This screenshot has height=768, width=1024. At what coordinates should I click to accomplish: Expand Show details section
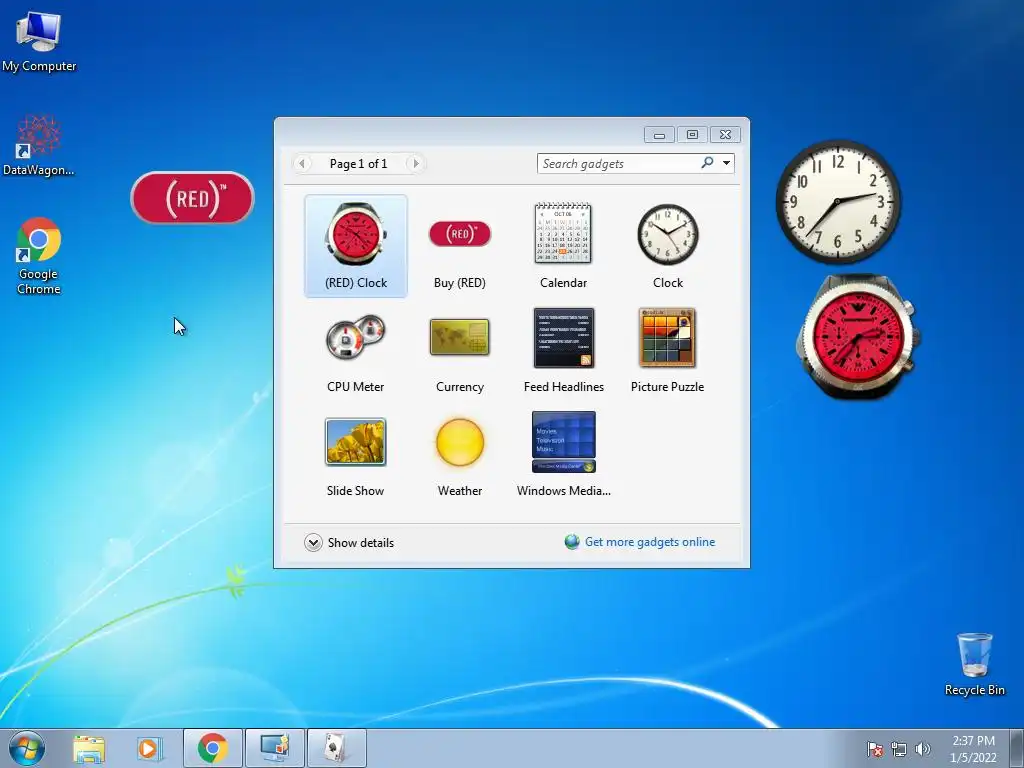(349, 543)
